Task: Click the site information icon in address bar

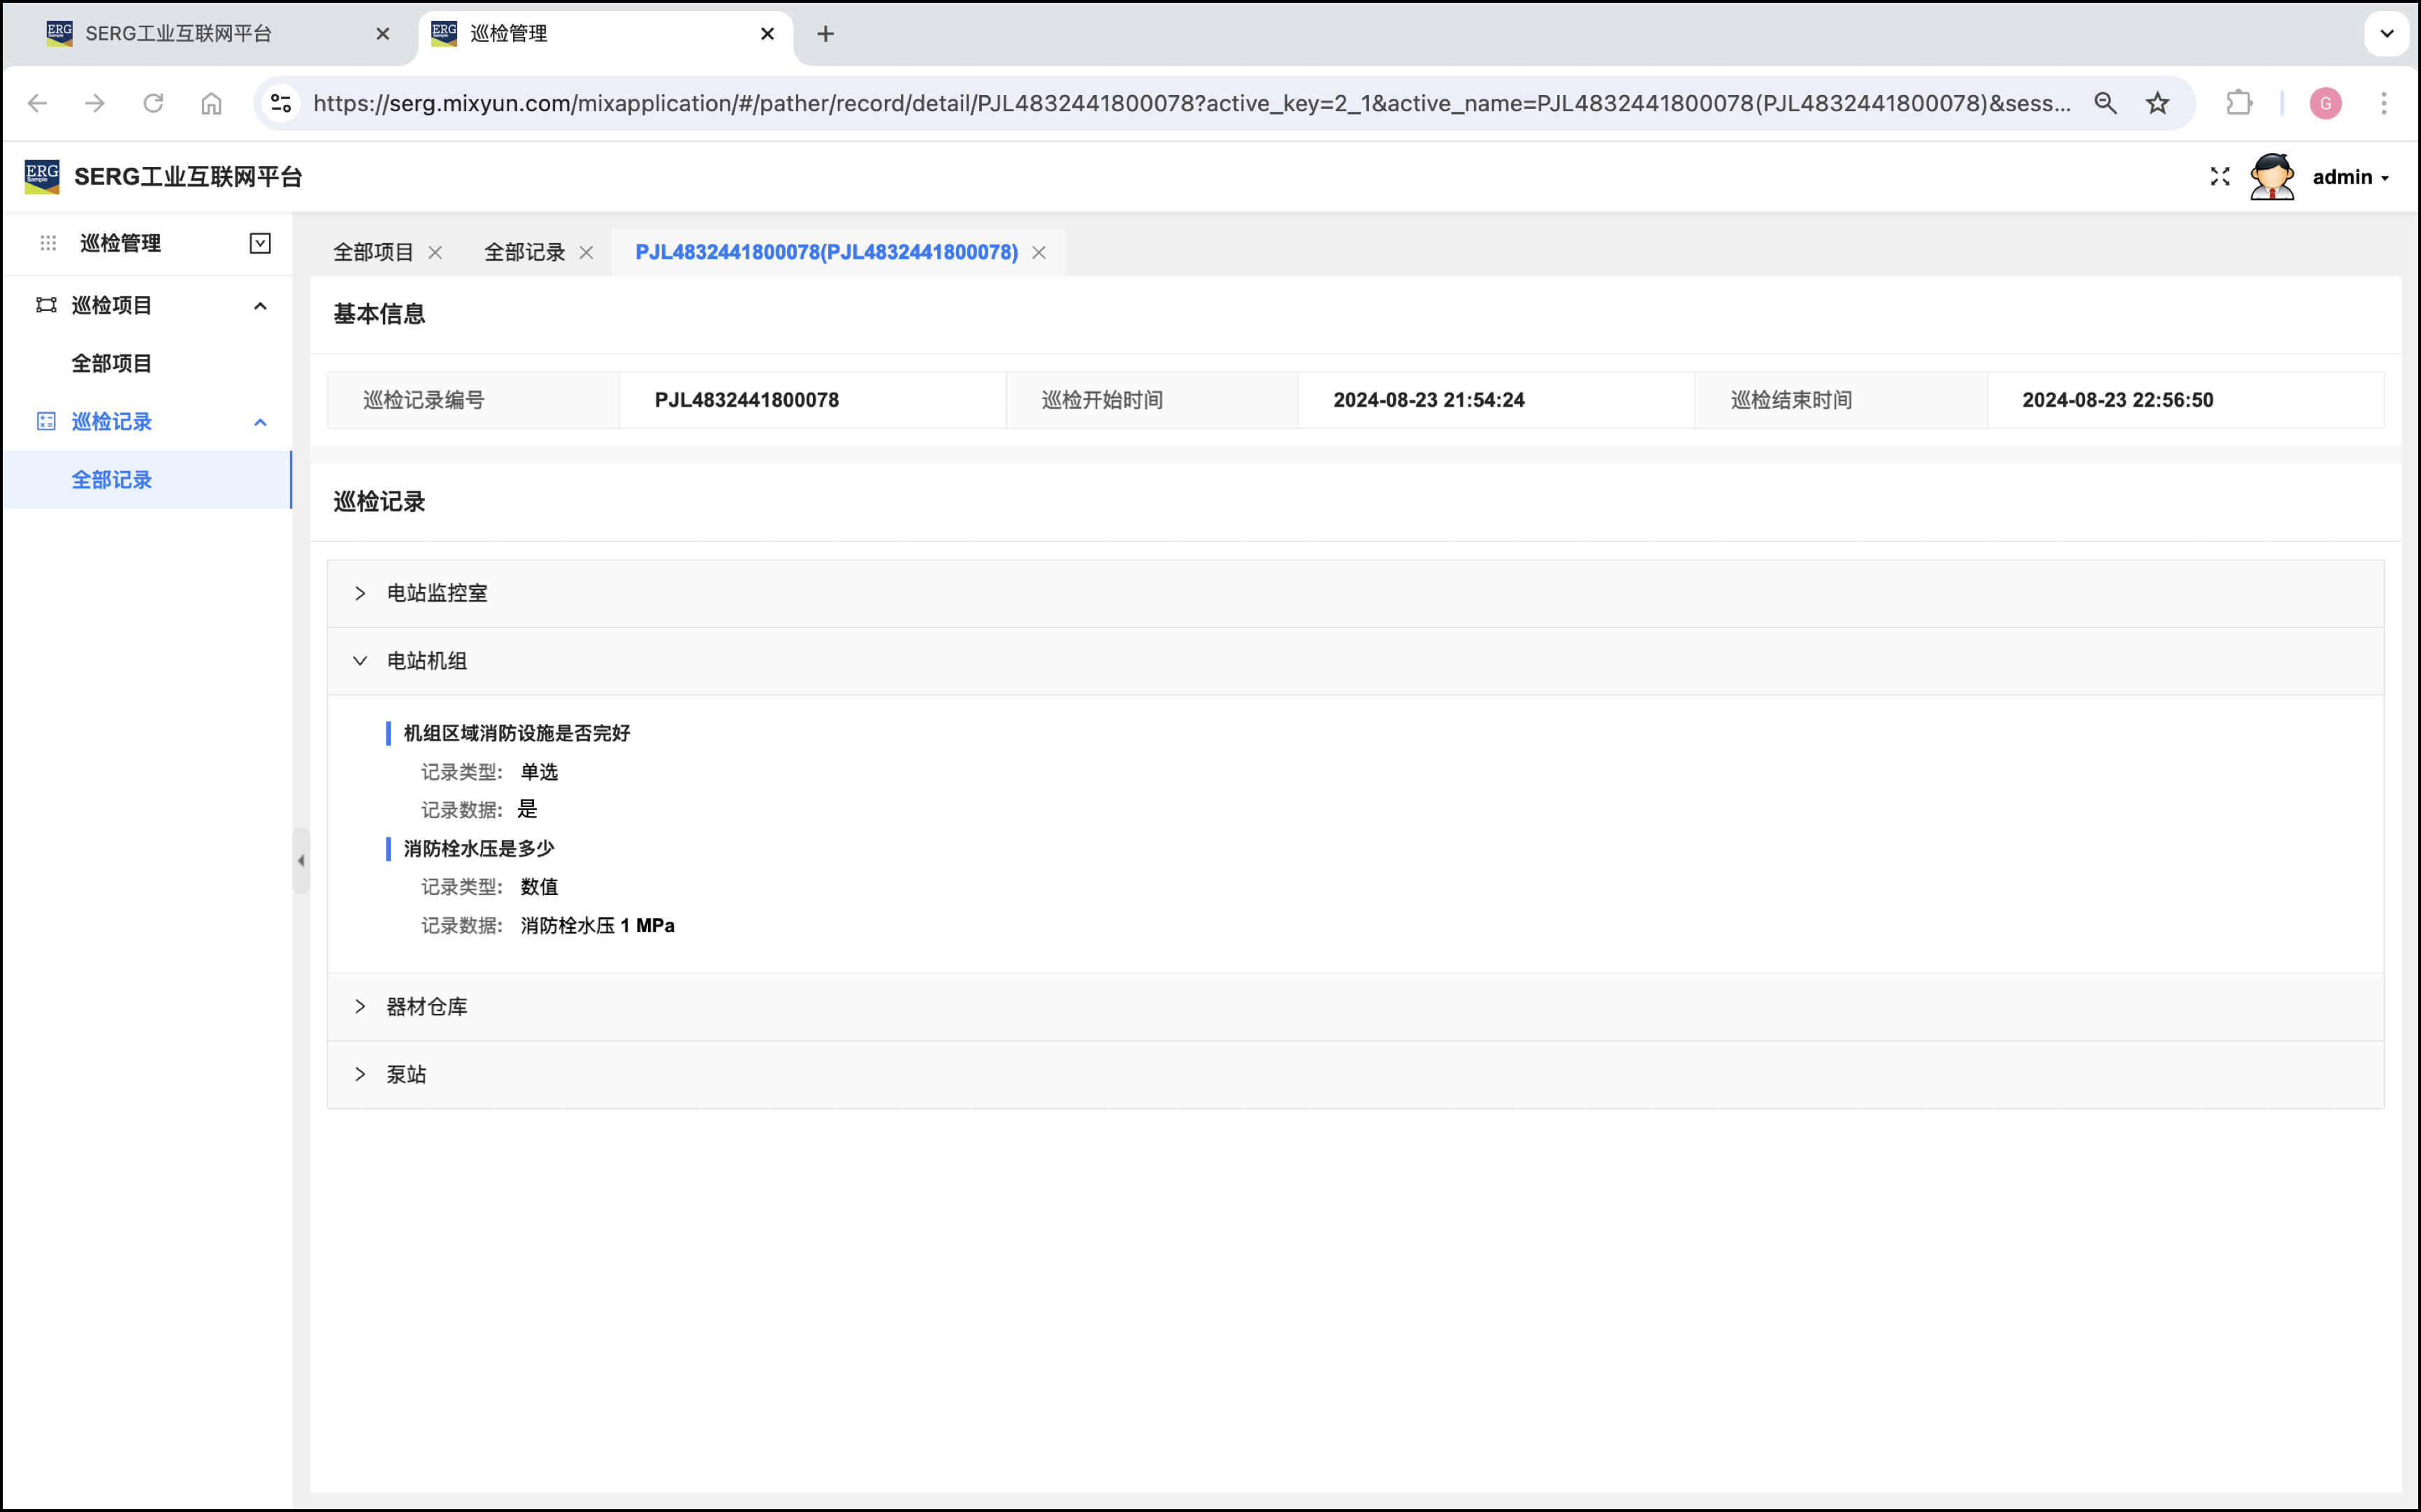Action: pos(282,103)
